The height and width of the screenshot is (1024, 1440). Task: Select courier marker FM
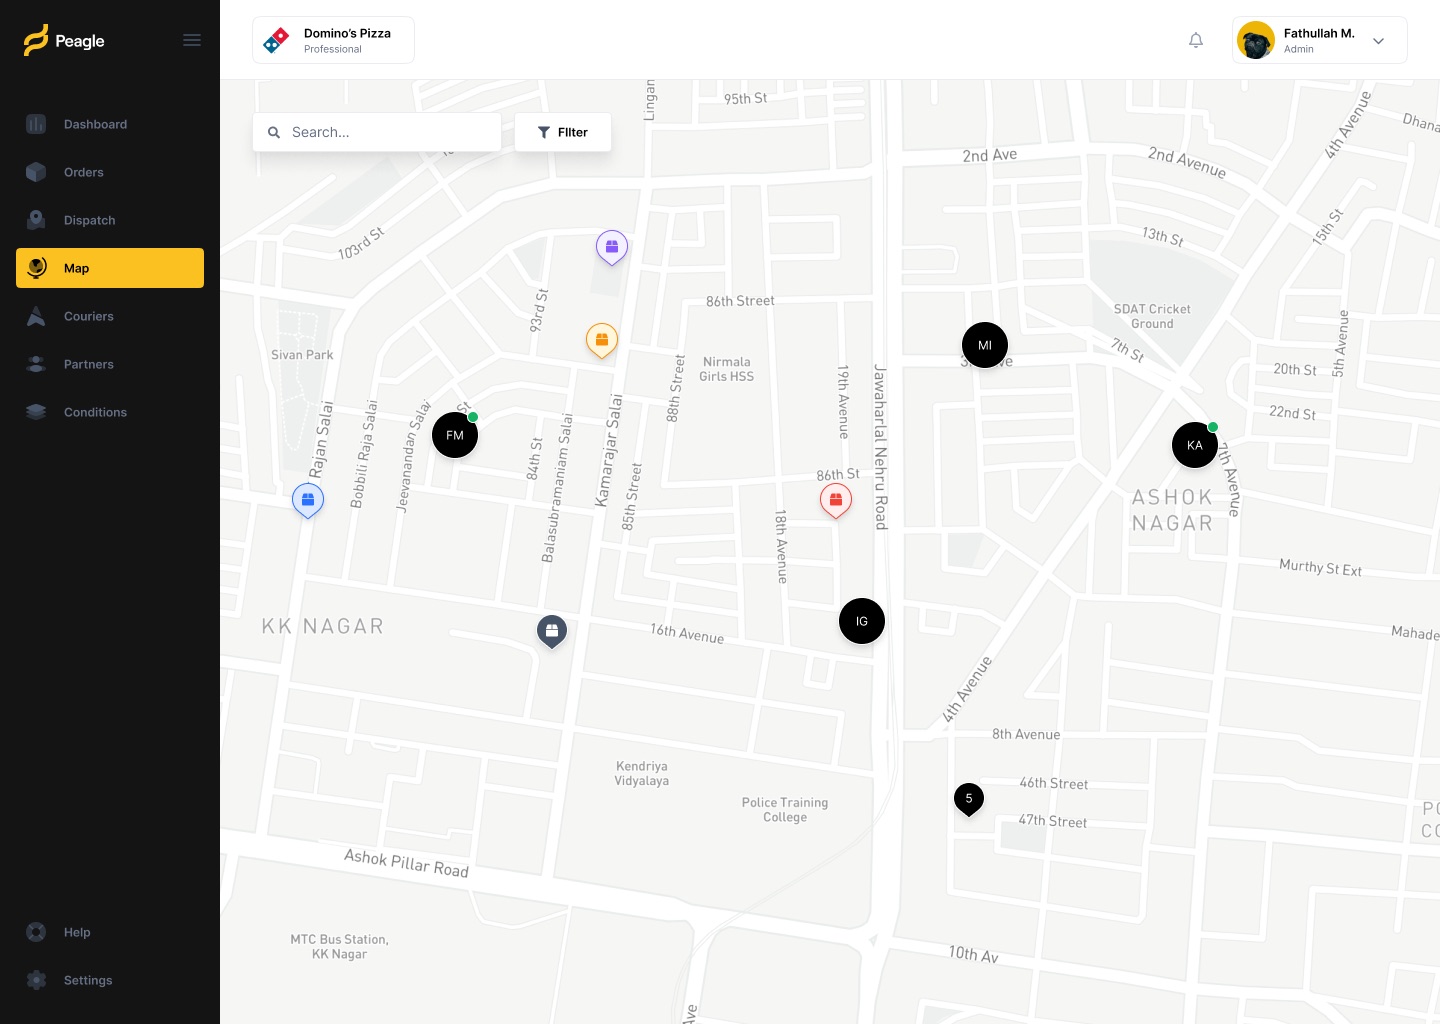455,435
